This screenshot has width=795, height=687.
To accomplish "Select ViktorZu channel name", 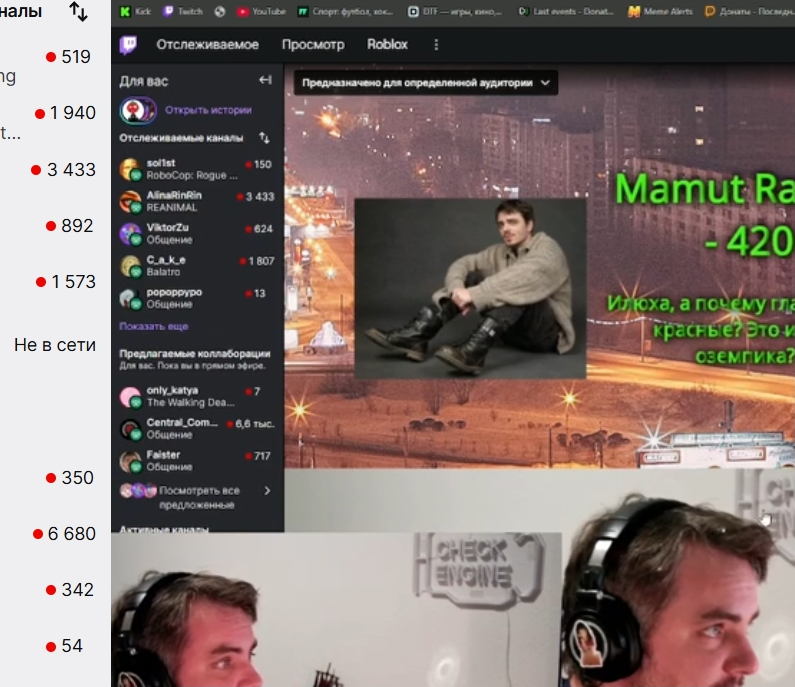I will point(167,227).
